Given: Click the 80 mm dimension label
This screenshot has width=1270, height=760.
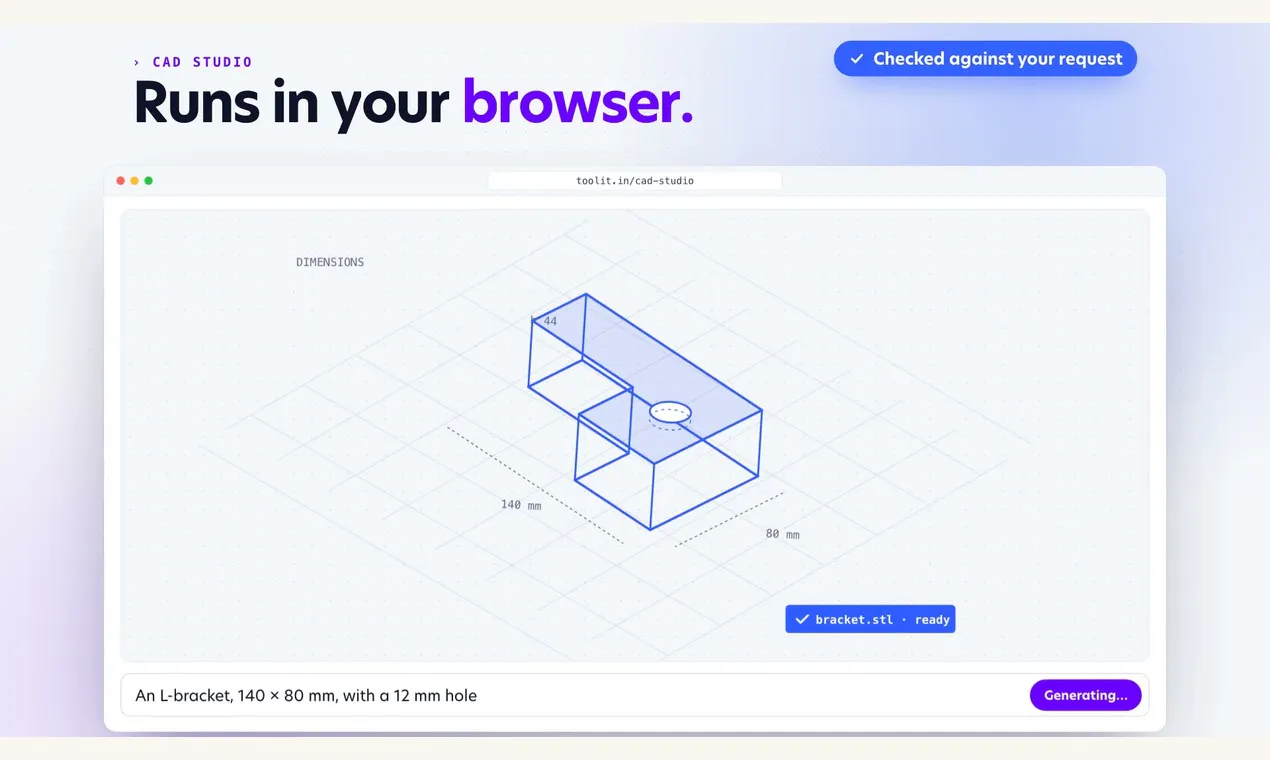Looking at the screenshot, I should (x=783, y=534).
